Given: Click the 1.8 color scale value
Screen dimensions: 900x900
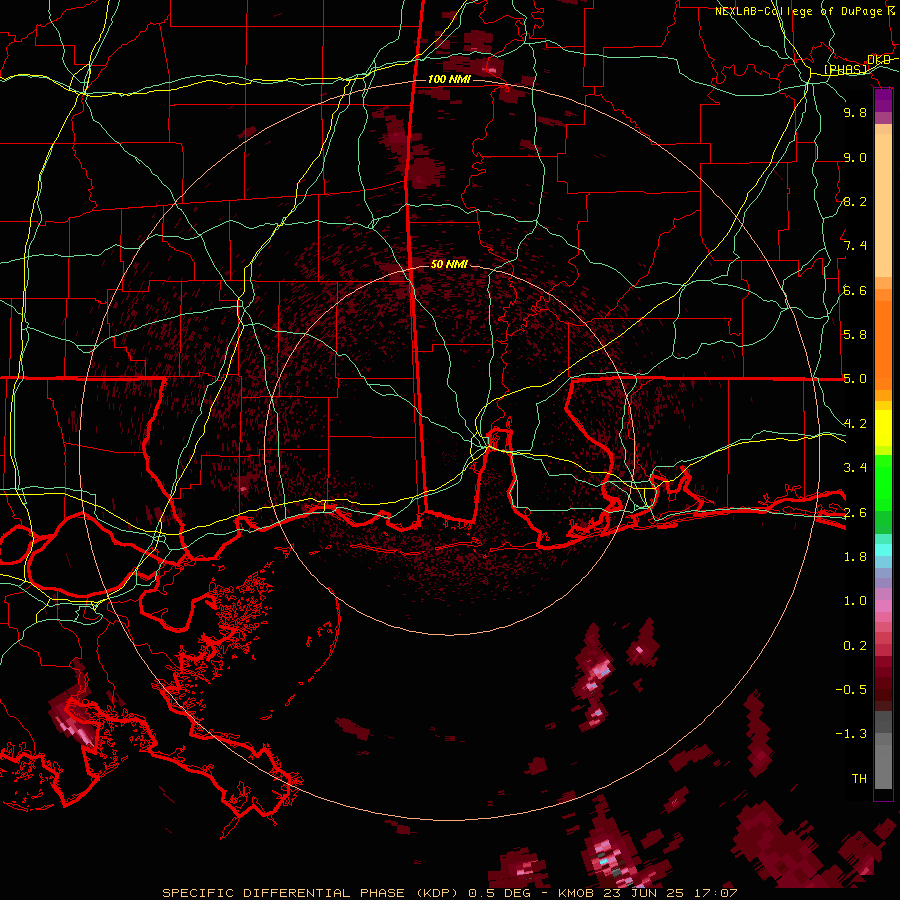Looking at the screenshot, I should coord(855,557).
